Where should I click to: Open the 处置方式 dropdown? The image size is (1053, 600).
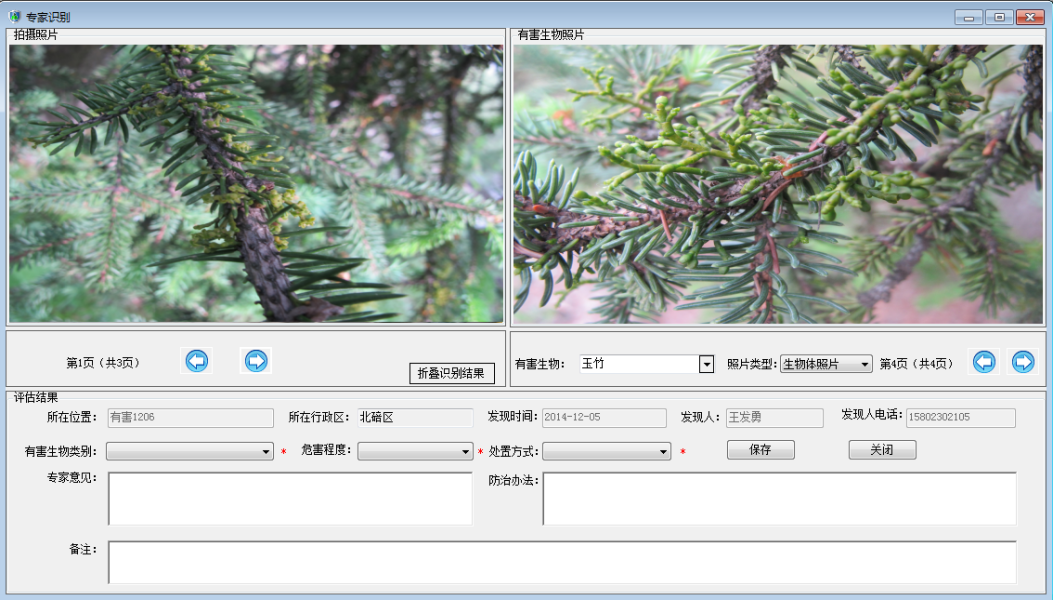(x=663, y=451)
